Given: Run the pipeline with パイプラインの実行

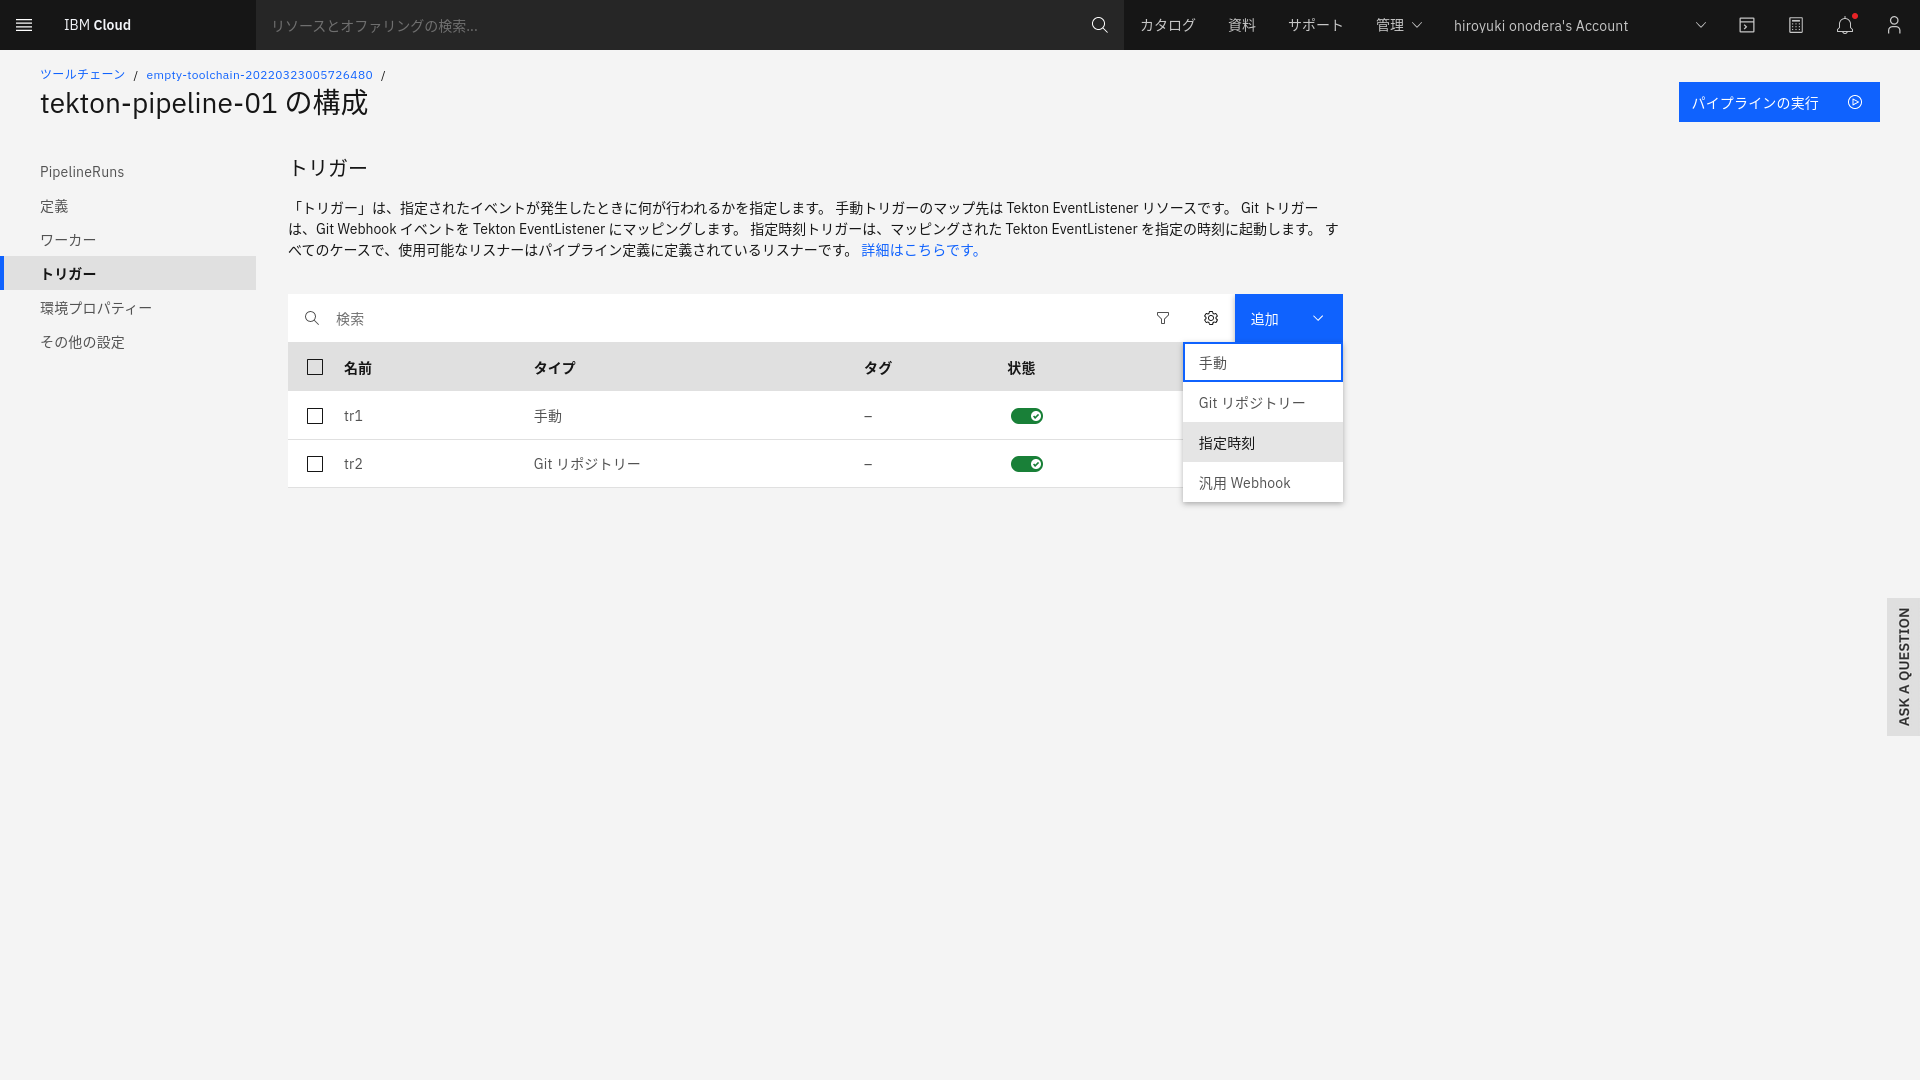Looking at the screenshot, I should pos(1778,102).
